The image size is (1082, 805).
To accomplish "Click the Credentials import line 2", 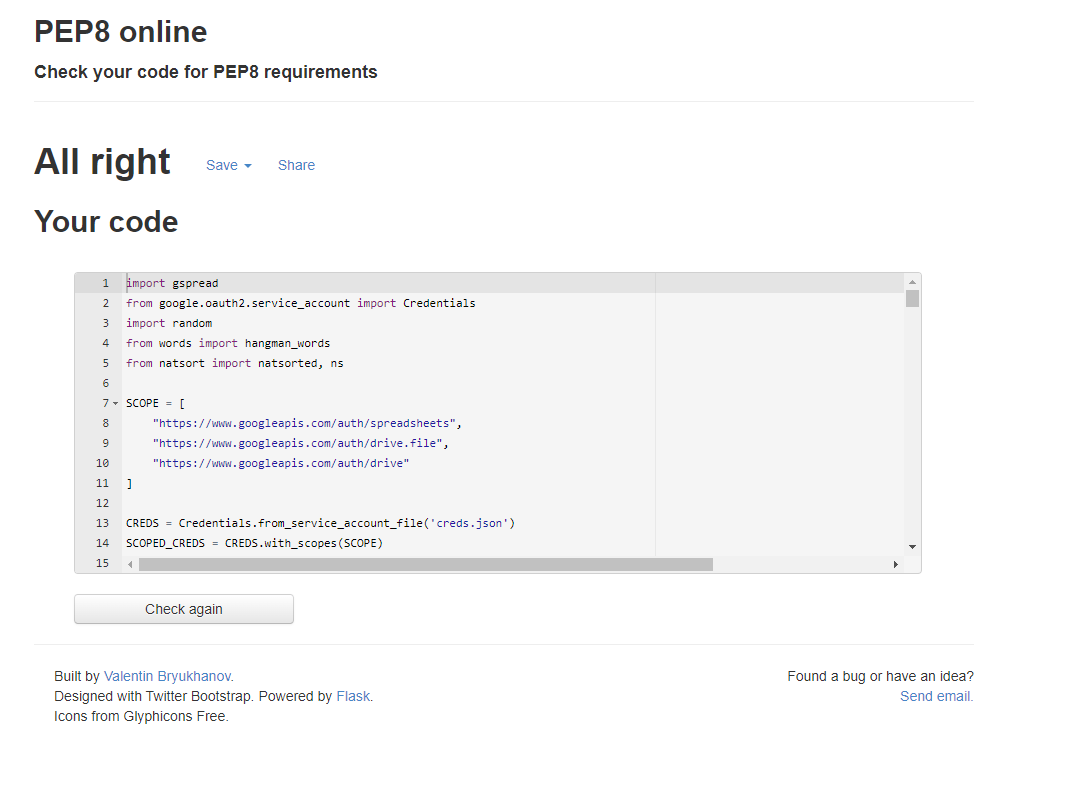I will pyautogui.click(x=300, y=304).
